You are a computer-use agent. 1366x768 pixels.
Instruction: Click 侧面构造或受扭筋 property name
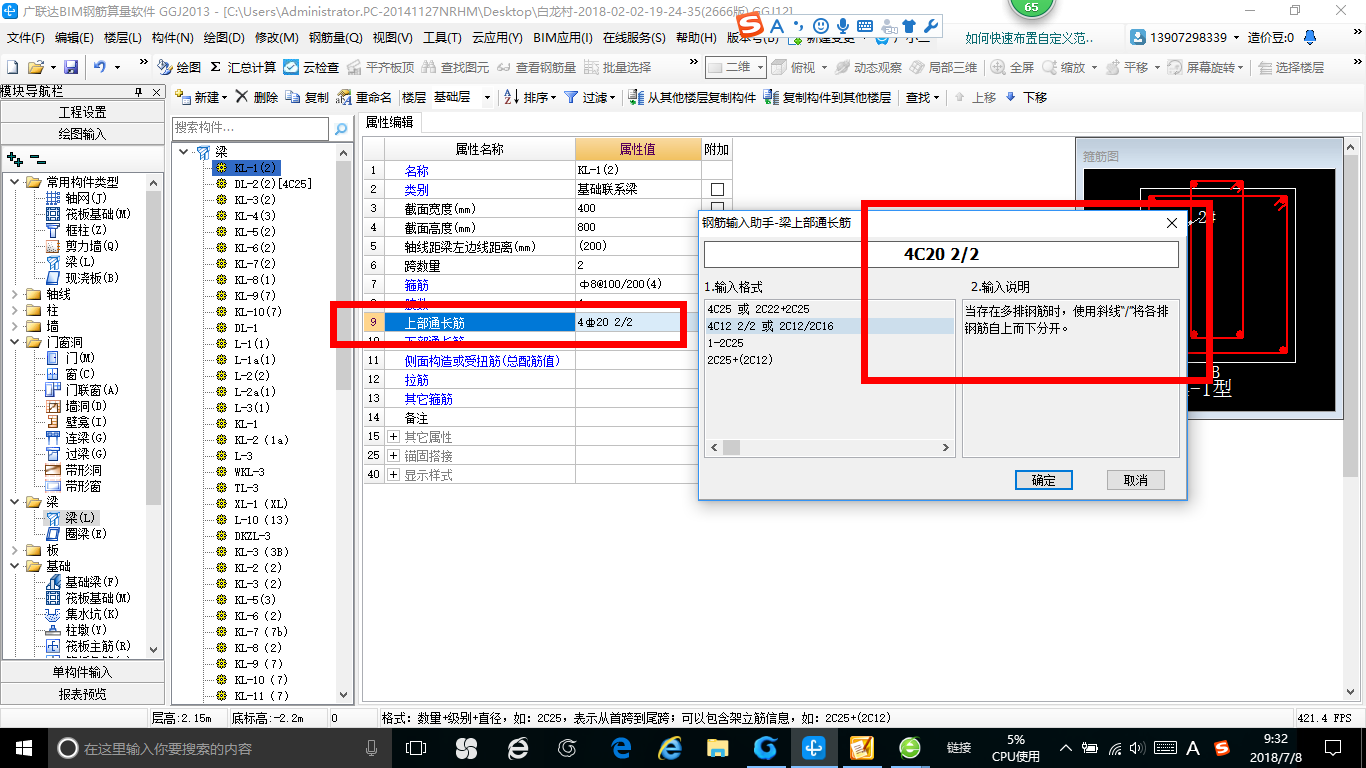click(x=482, y=361)
